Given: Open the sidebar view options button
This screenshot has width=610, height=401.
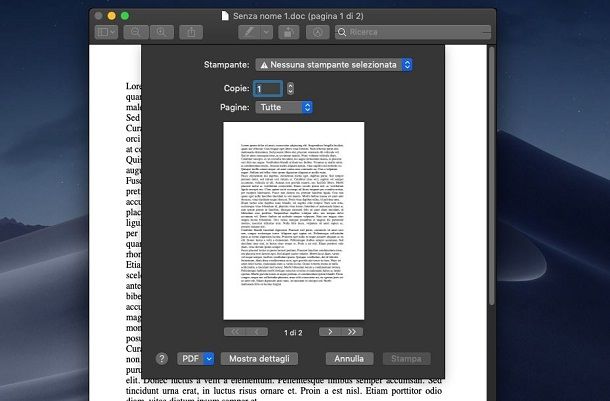Looking at the screenshot, I should (x=106, y=32).
